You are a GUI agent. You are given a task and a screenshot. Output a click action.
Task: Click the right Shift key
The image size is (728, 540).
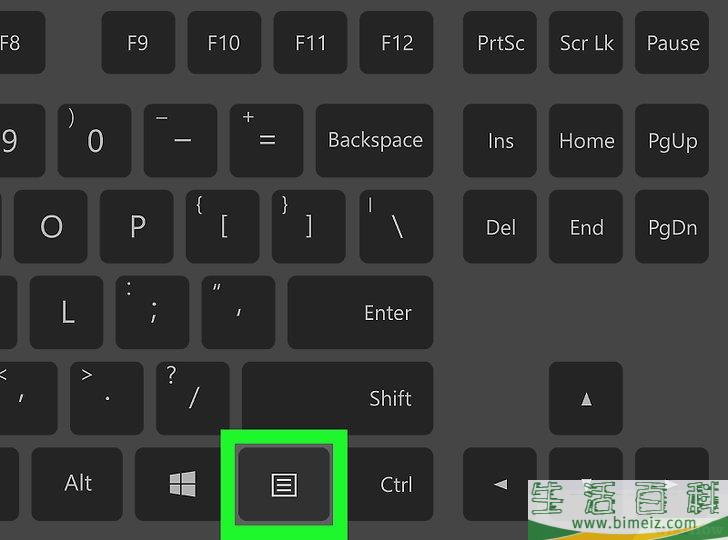click(338, 398)
